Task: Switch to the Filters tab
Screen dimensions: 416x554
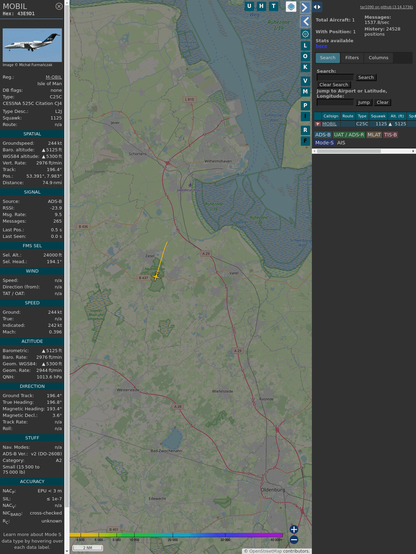Action: [x=352, y=58]
